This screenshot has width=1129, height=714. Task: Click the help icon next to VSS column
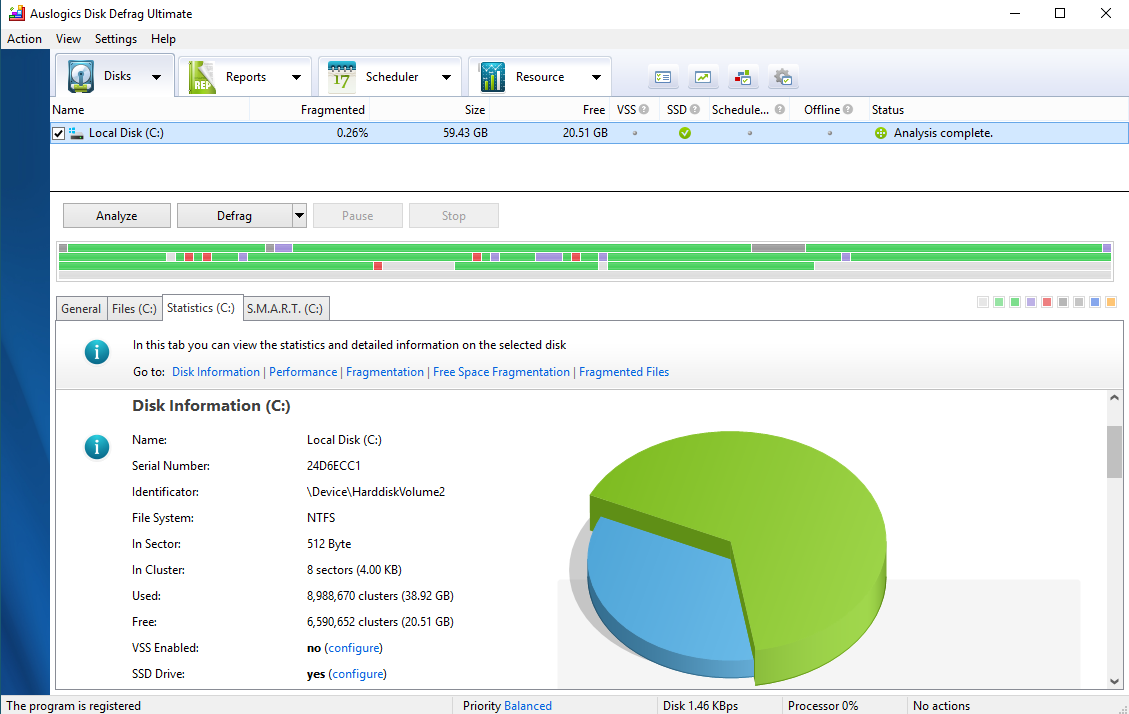pos(644,109)
